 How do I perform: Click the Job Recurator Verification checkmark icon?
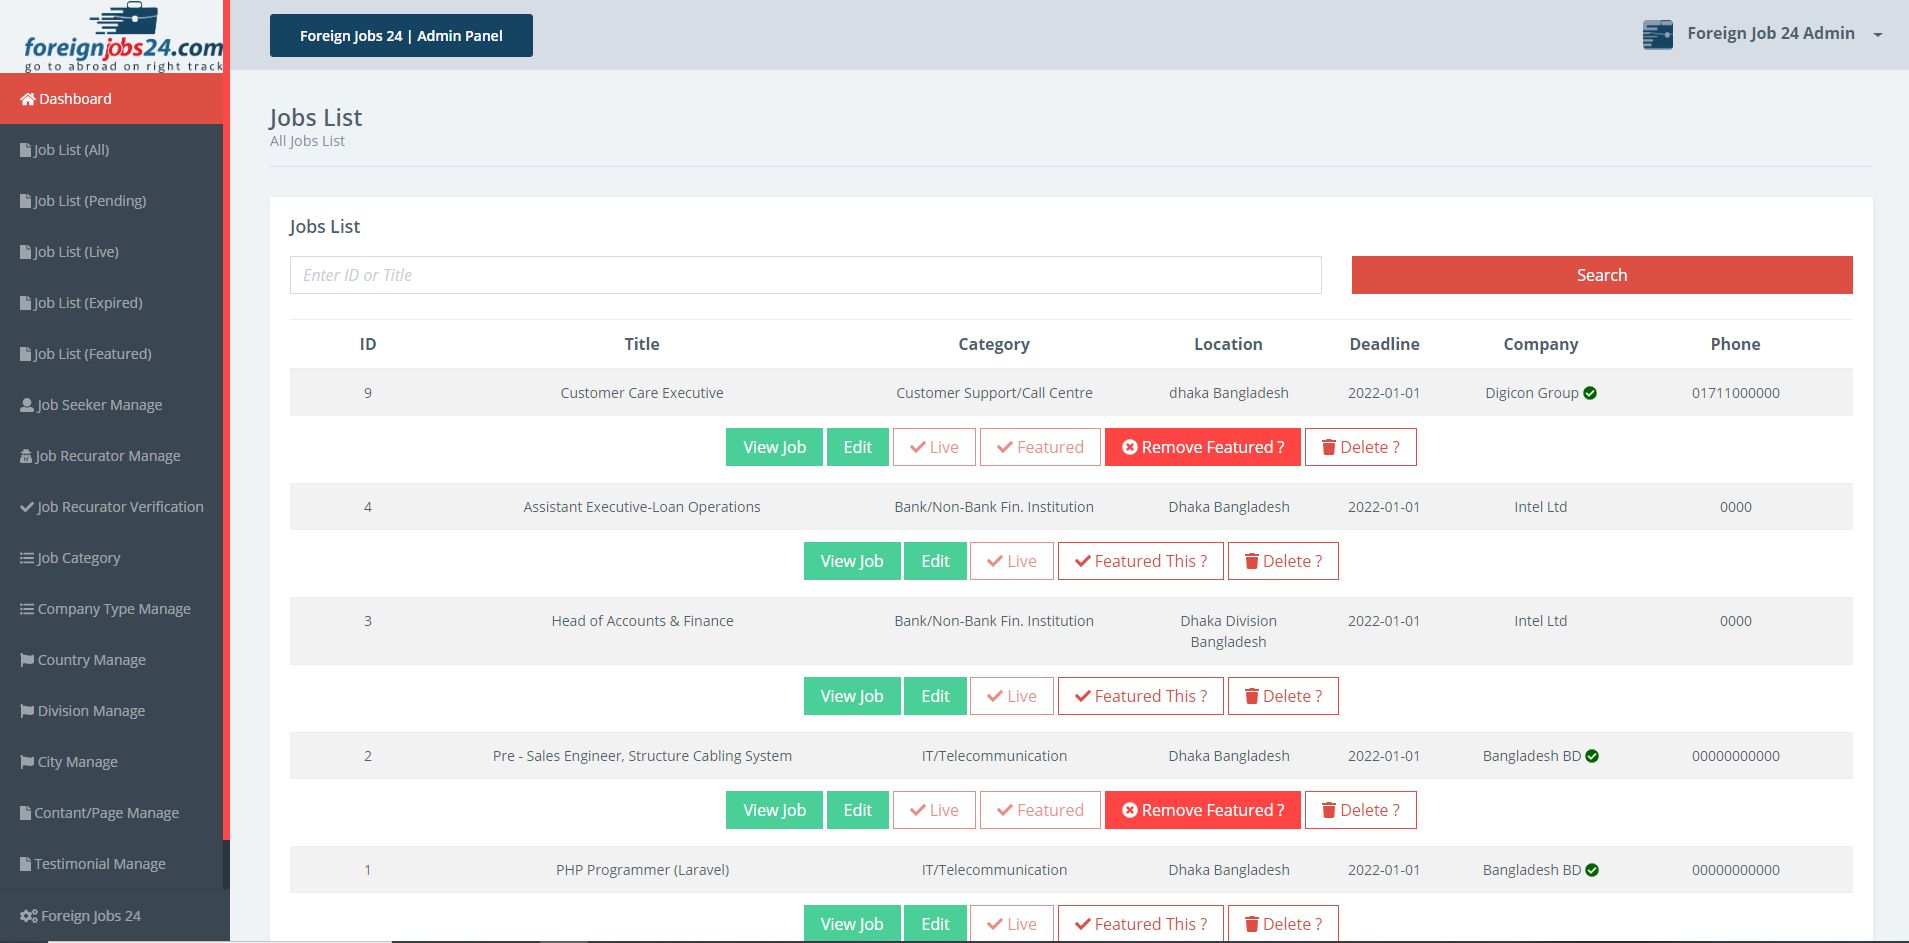coord(27,507)
